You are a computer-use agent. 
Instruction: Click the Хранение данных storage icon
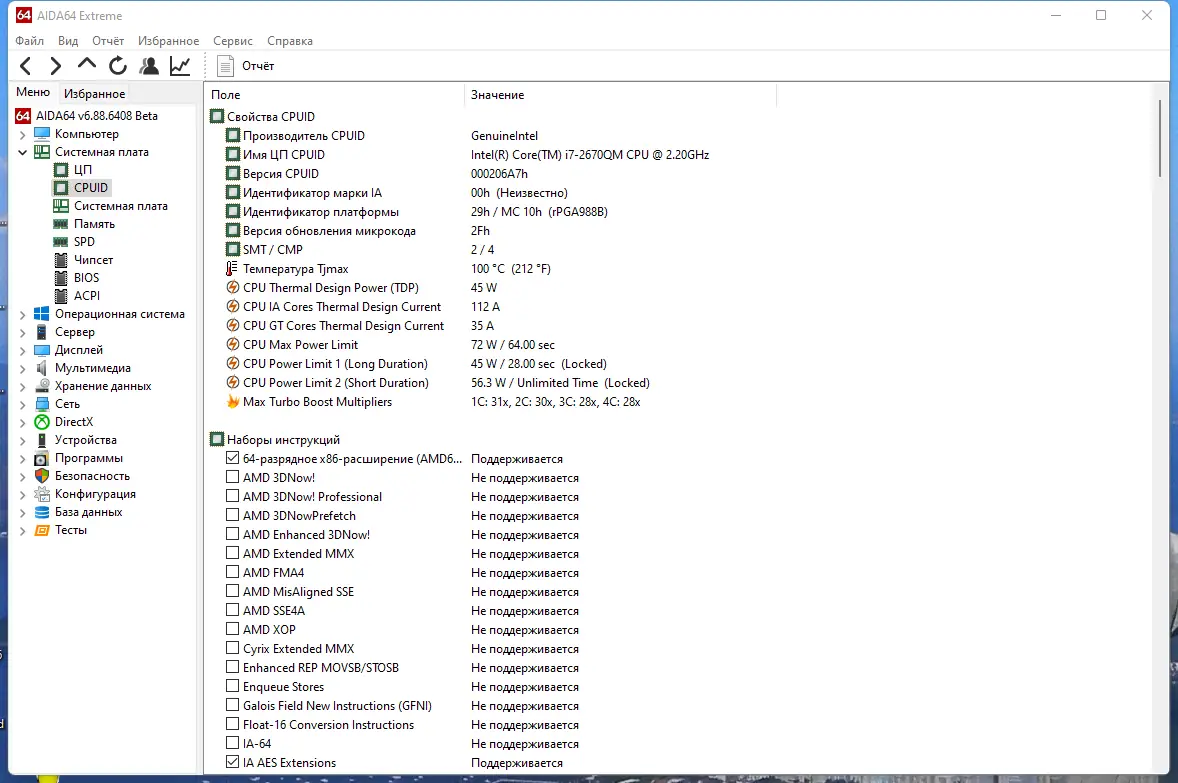42,386
